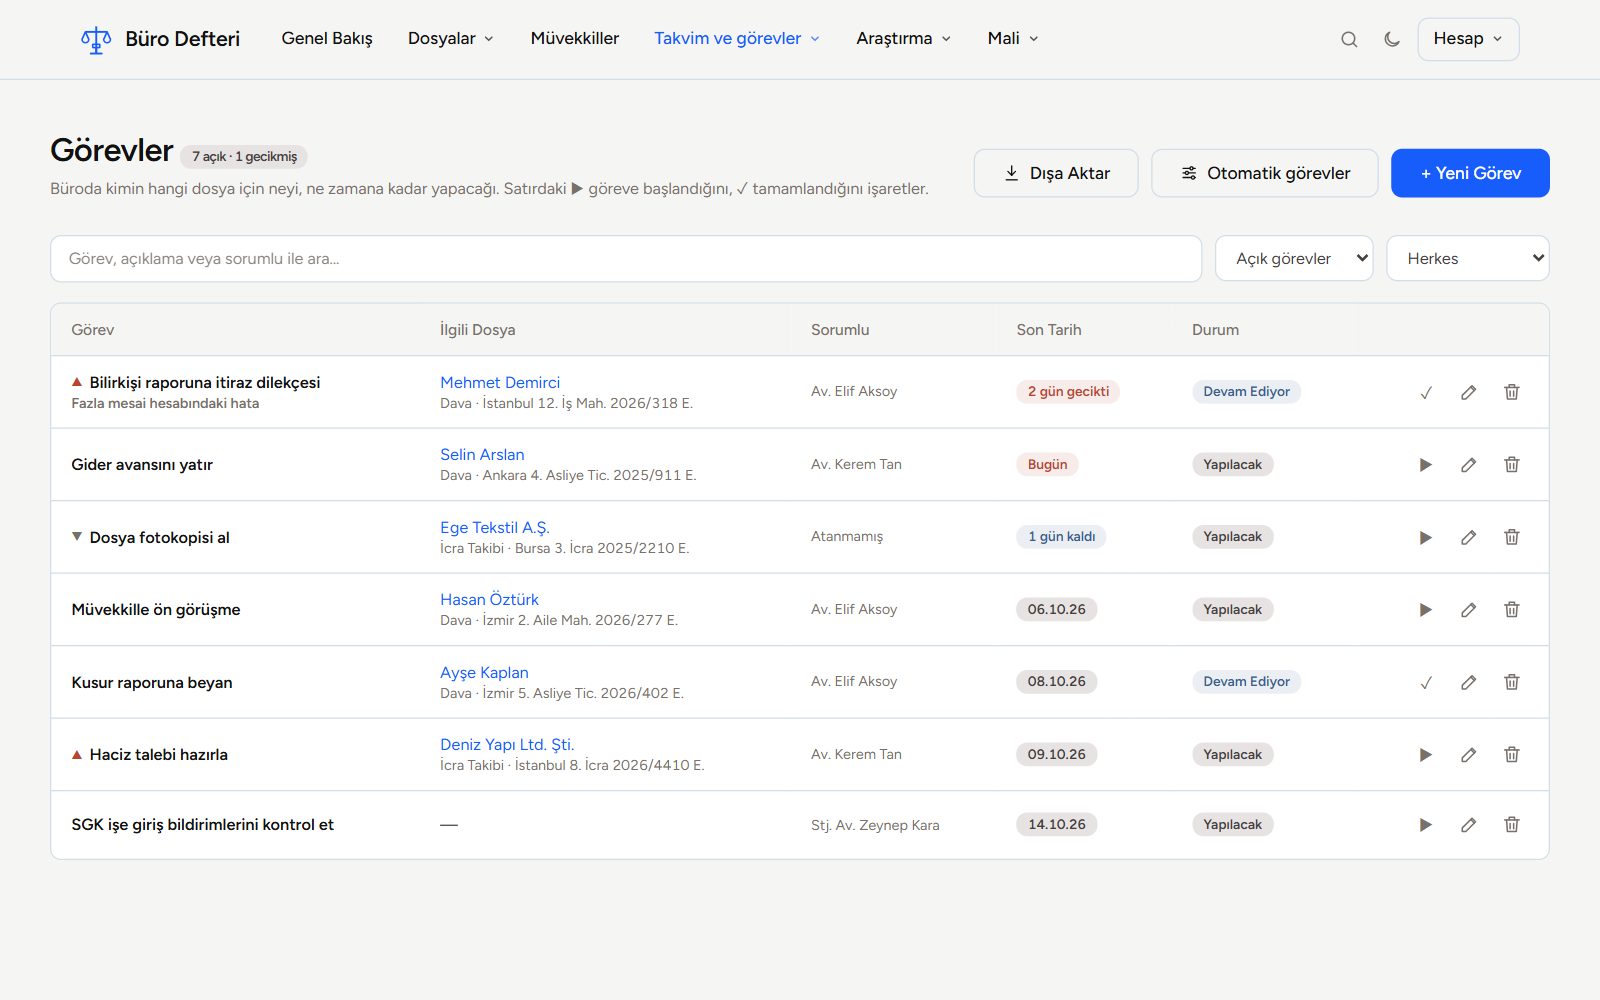The height and width of the screenshot is (1000, 1600).
Task: Edit the Haciz talebi hazırla task
Action: click(1468, 754)
